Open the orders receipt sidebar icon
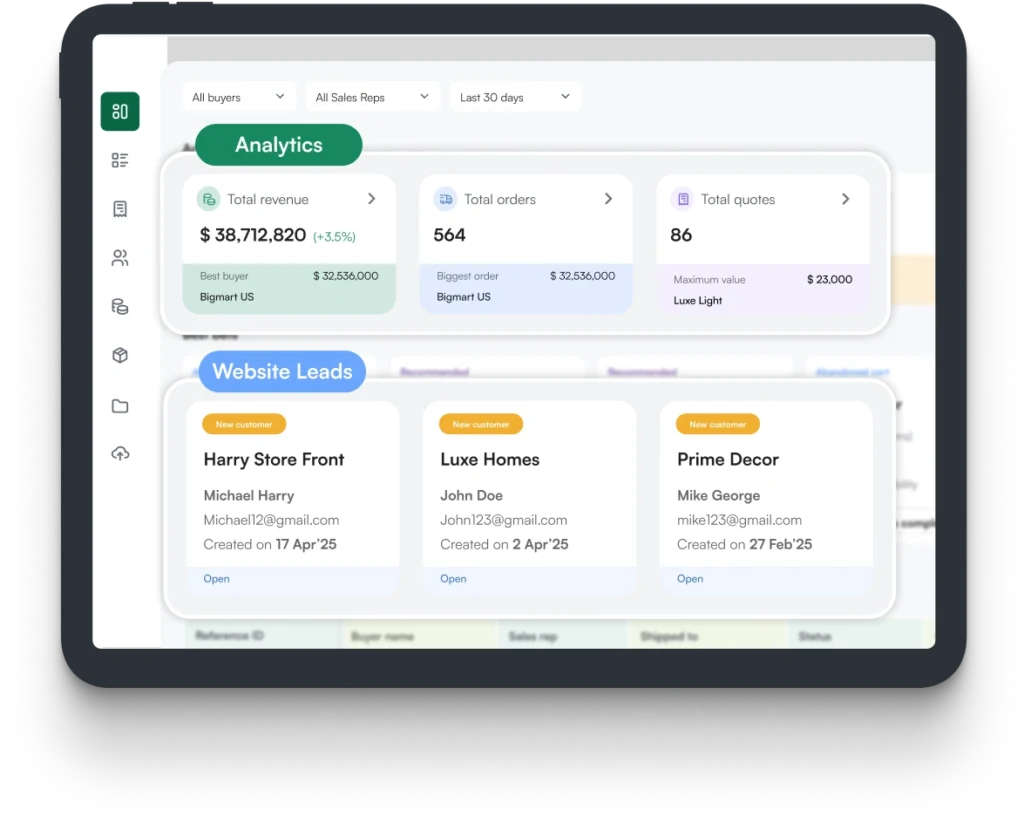 tap(120, 209)
